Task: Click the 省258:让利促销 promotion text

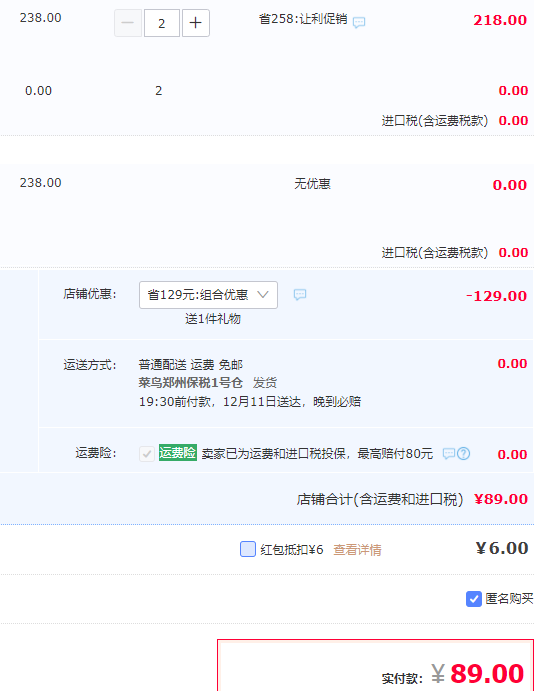Action: (x=303, y=19)
